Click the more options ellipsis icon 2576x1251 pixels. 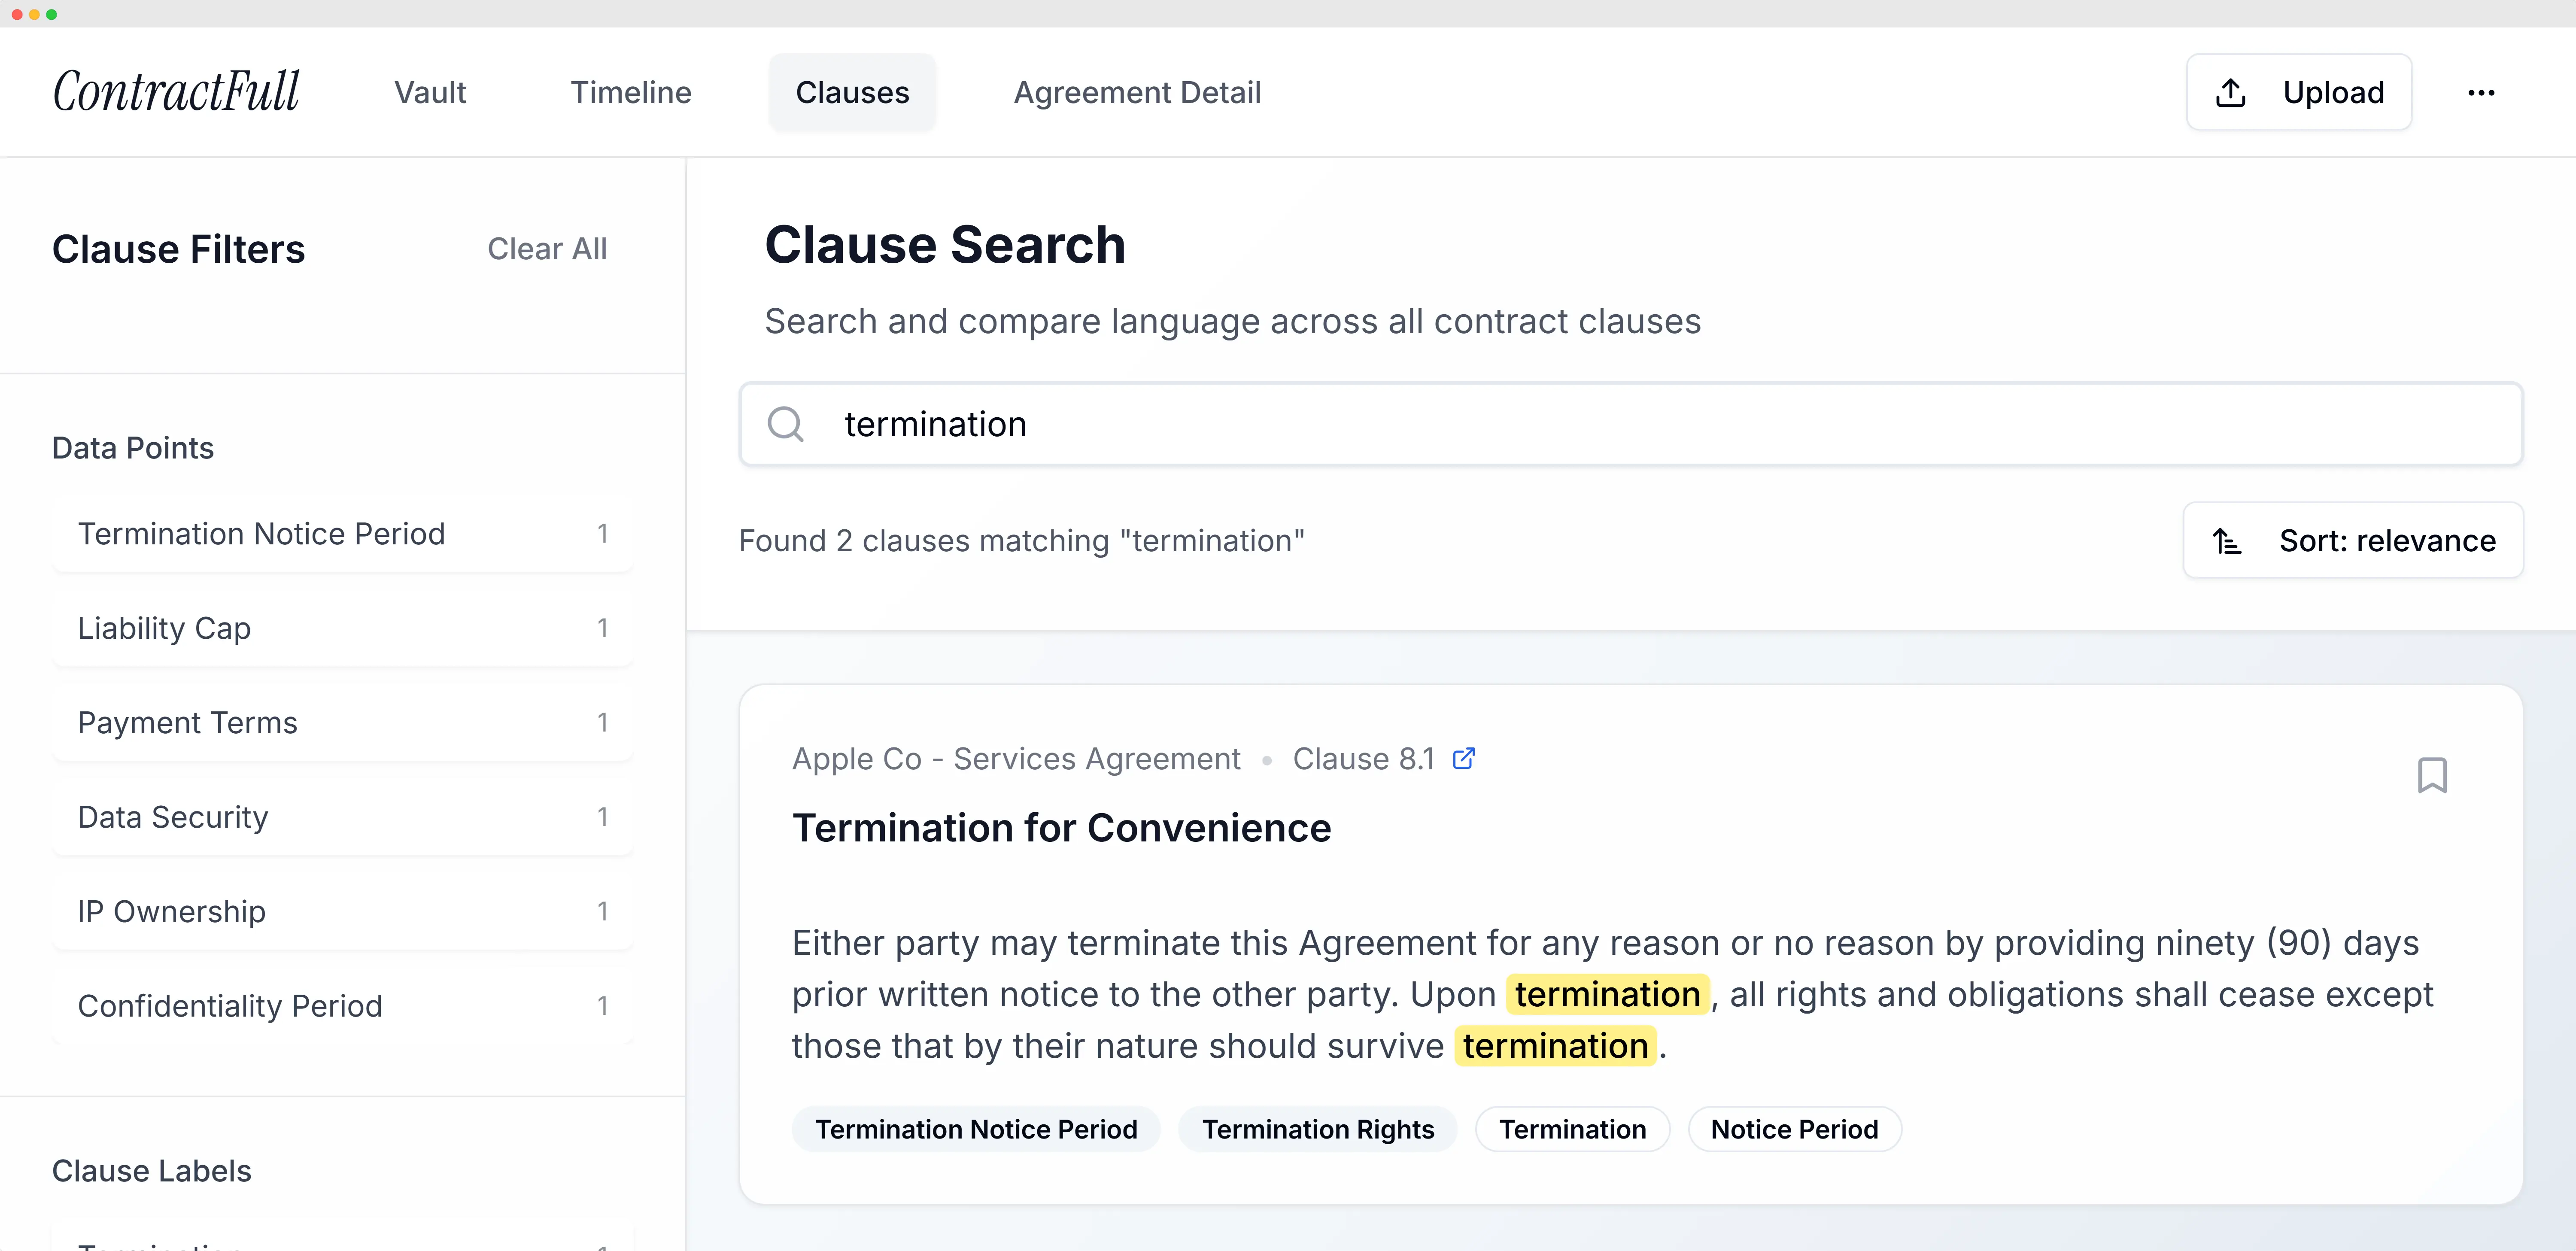[2481, 93]
